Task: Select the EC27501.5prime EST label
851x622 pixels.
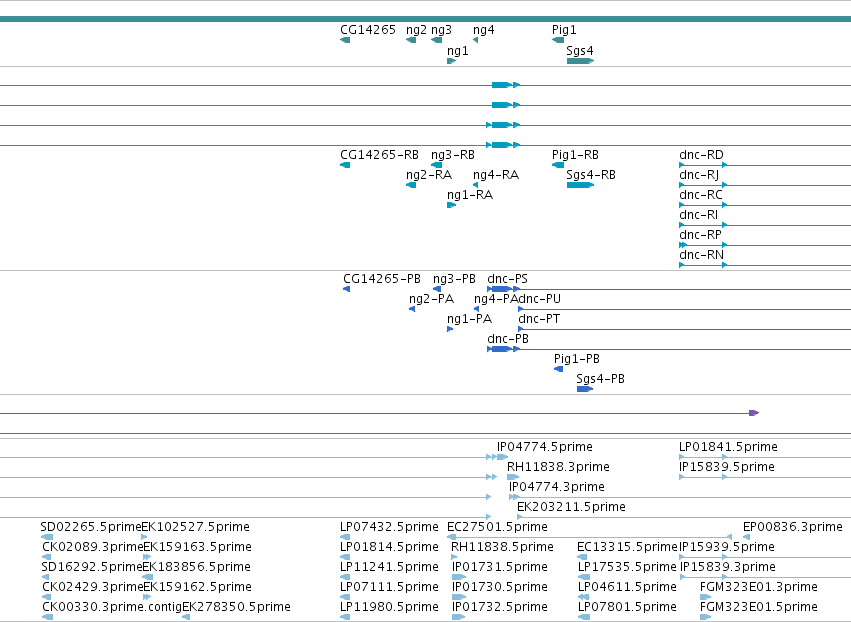Action: pos(497,527)
